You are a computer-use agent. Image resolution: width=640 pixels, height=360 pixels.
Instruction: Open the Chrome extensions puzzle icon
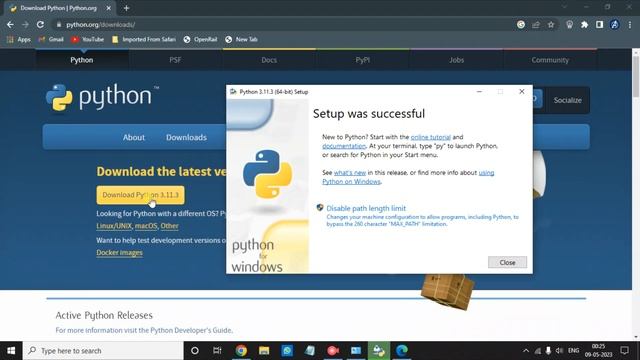point(584,24)
